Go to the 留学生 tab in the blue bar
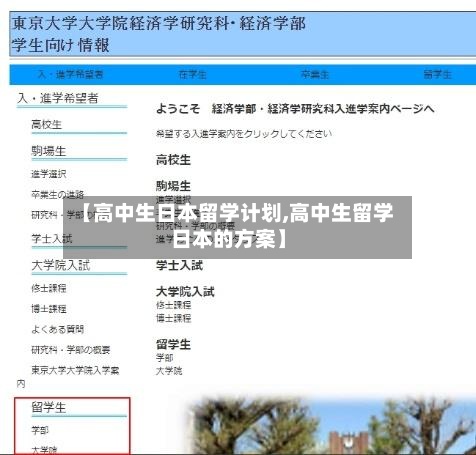The width and height of the screenshot is (476, 455). 437,74
